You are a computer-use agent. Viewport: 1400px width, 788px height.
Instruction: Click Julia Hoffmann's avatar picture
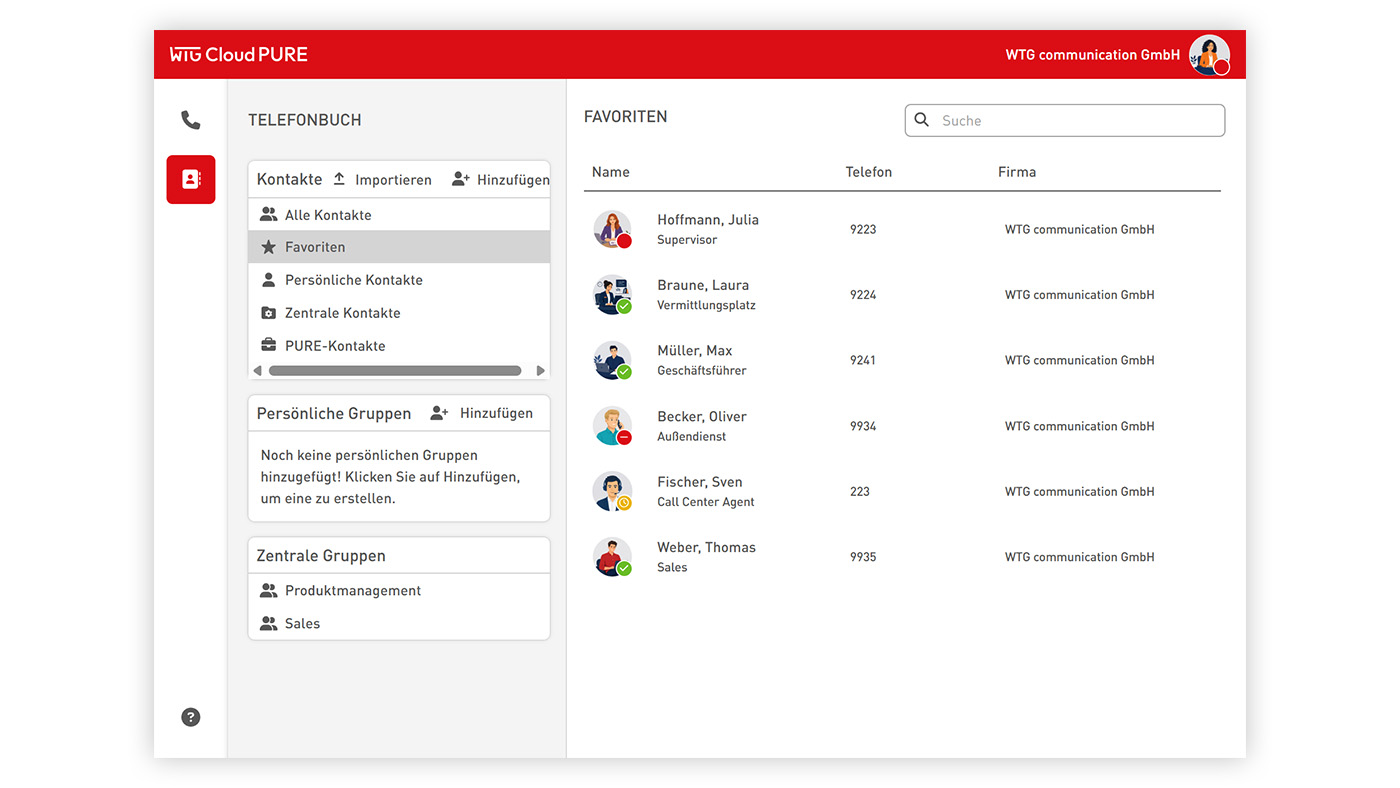(x=612, y=229)
